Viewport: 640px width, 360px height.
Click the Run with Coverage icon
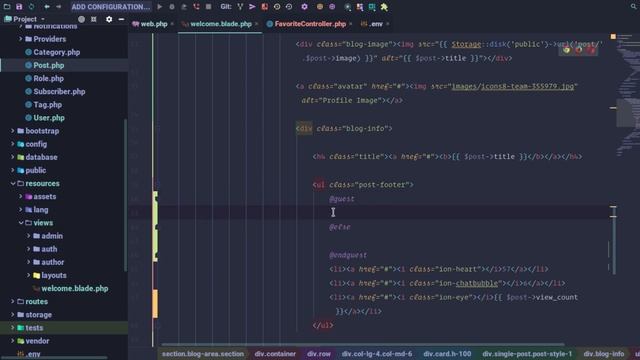[x=184, y=7]
